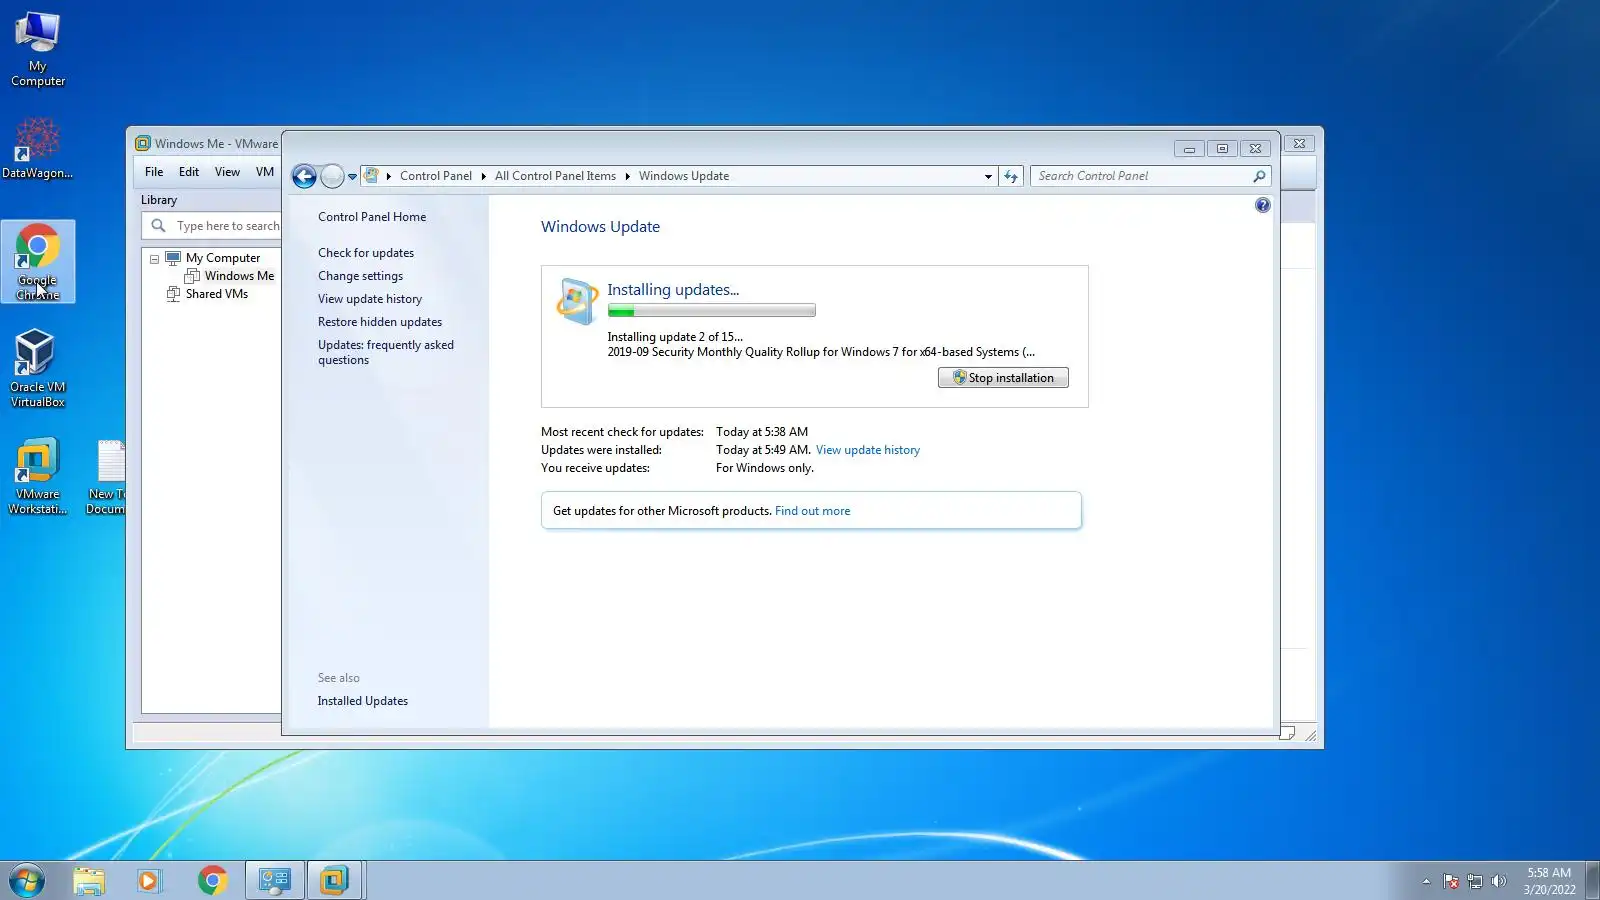This screenshot has height=900, width=1600.
Task: Open View menu in VMware window
Action: click(x=227, y=172)
